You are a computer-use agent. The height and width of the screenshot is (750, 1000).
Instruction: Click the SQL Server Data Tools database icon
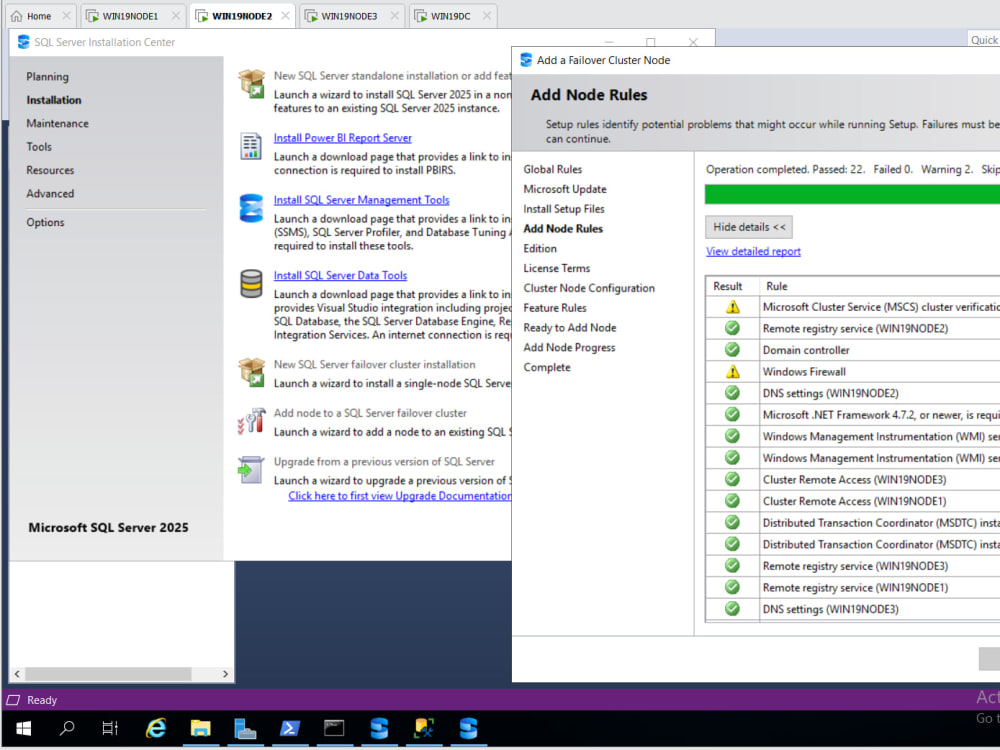[251, 284]
